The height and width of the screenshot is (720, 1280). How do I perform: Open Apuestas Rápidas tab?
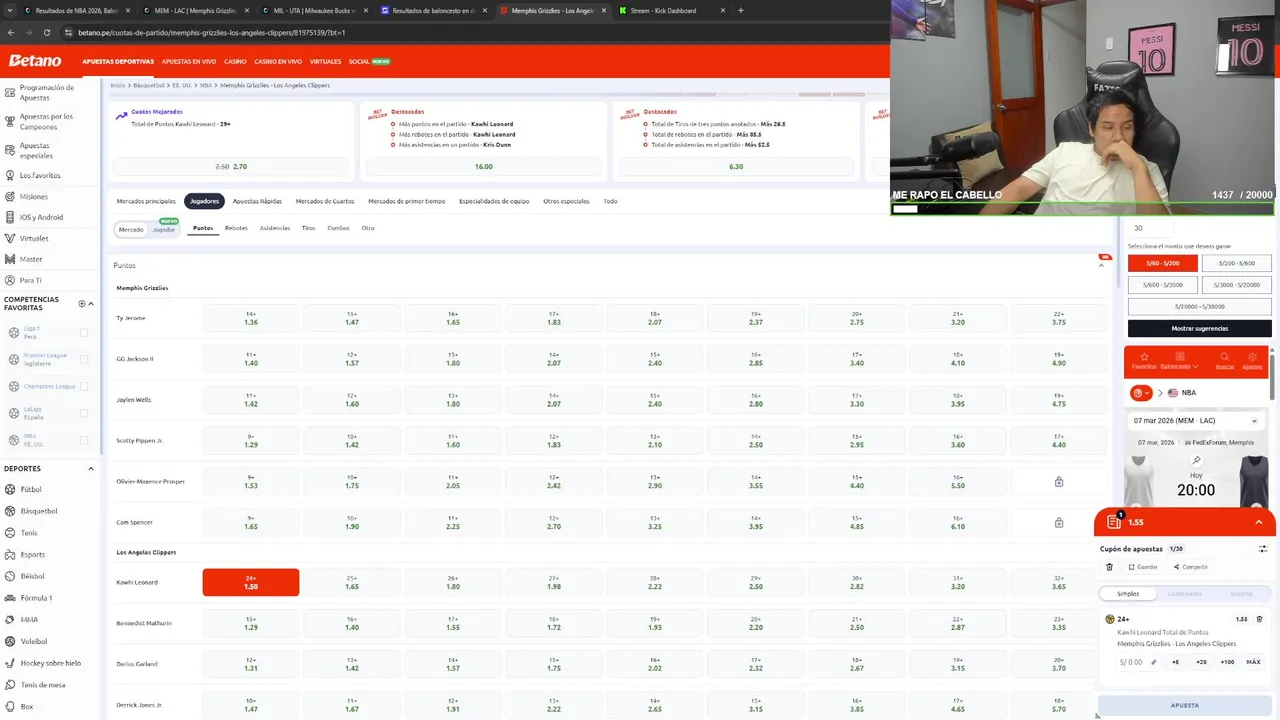(x=257, y=201)
